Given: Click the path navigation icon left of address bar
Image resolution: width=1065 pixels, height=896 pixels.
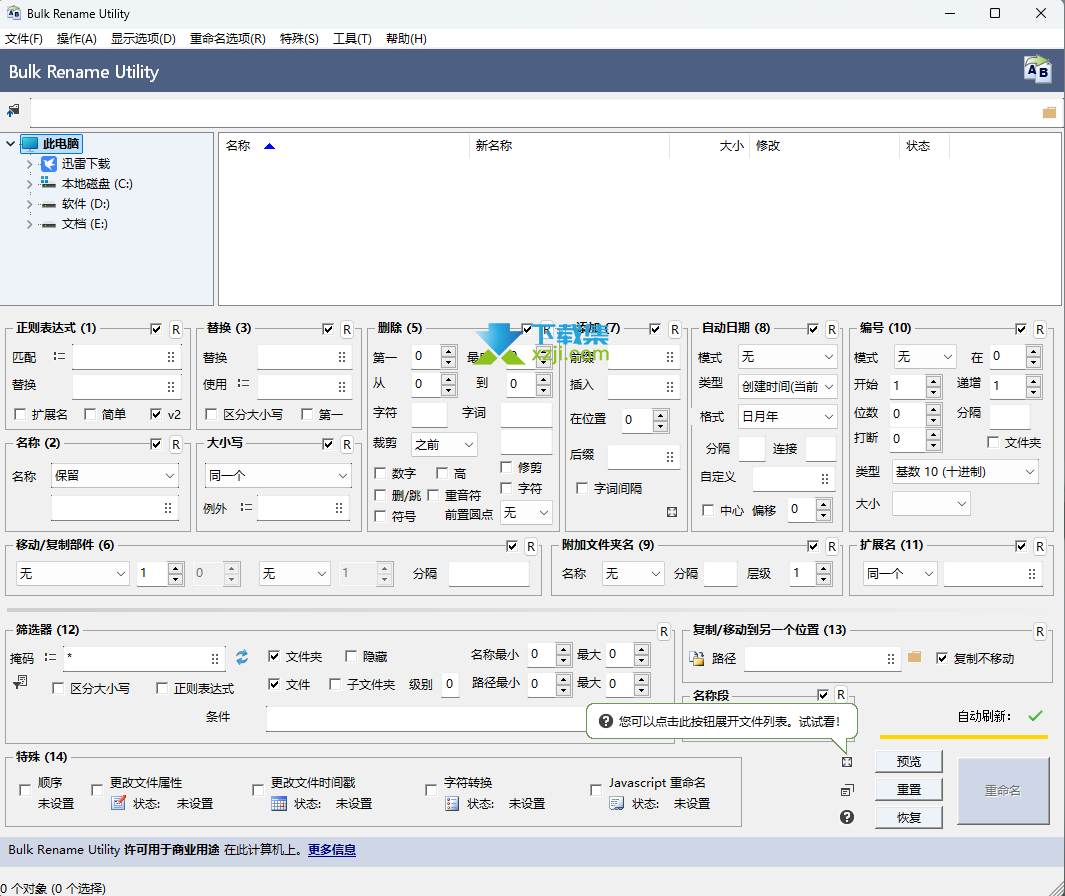Looking at the screenshot, I should point(13,110).
